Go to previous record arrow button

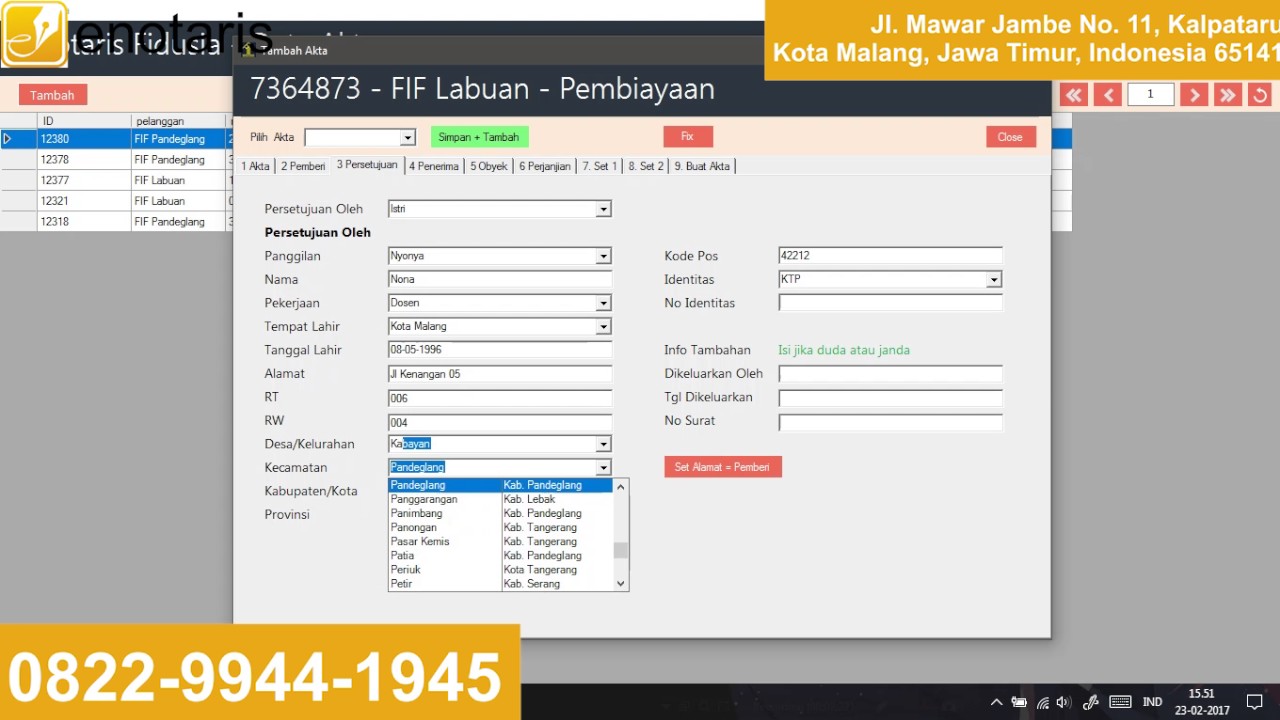pos(1107,95)
